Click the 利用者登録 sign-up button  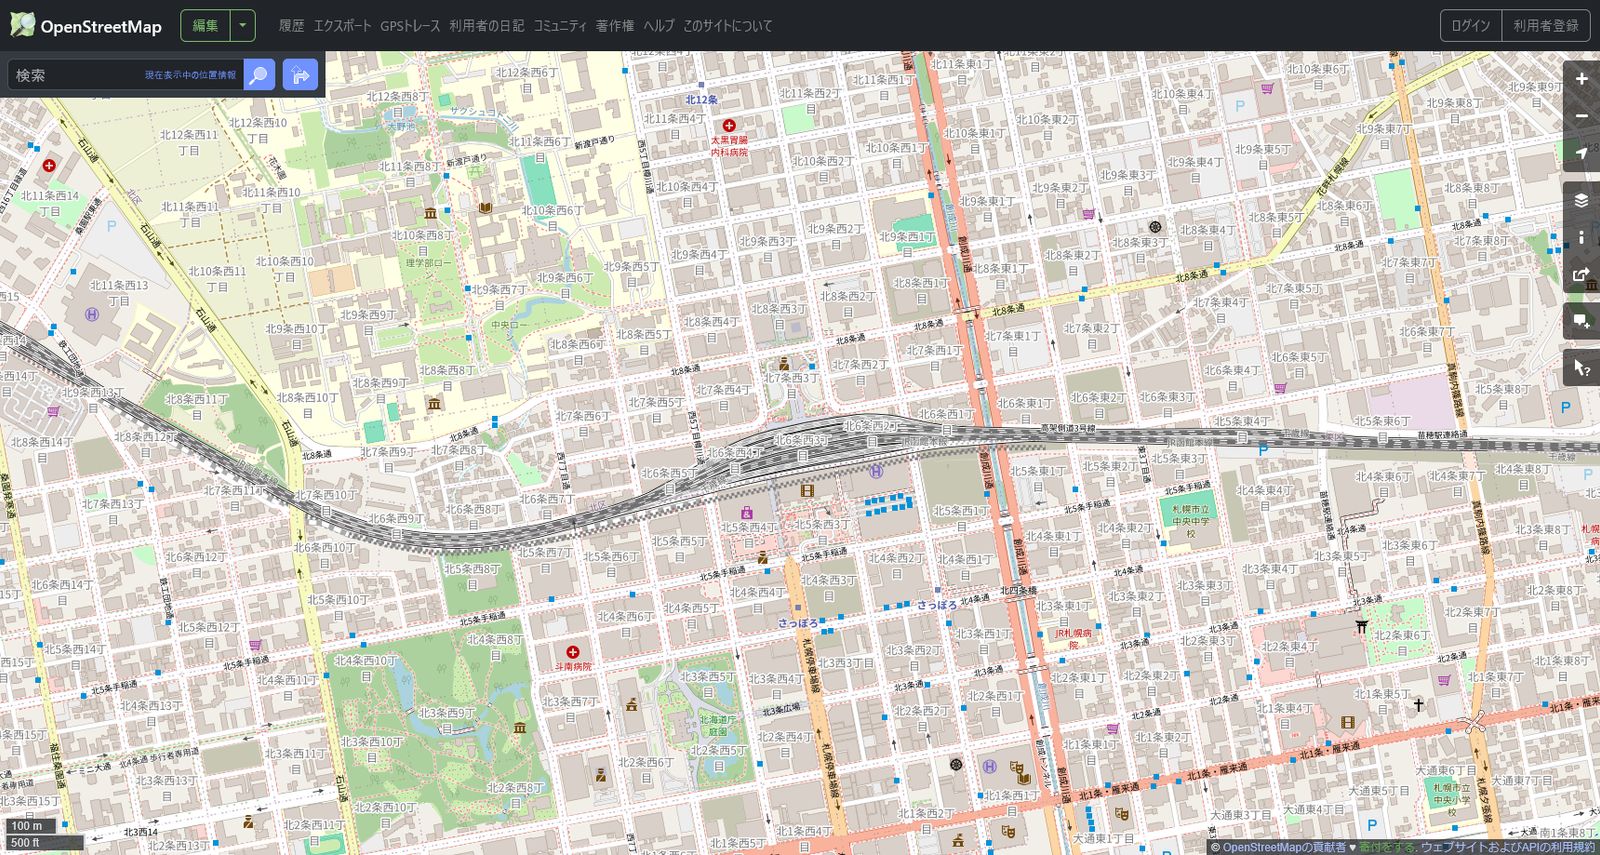click(1545, 26)
